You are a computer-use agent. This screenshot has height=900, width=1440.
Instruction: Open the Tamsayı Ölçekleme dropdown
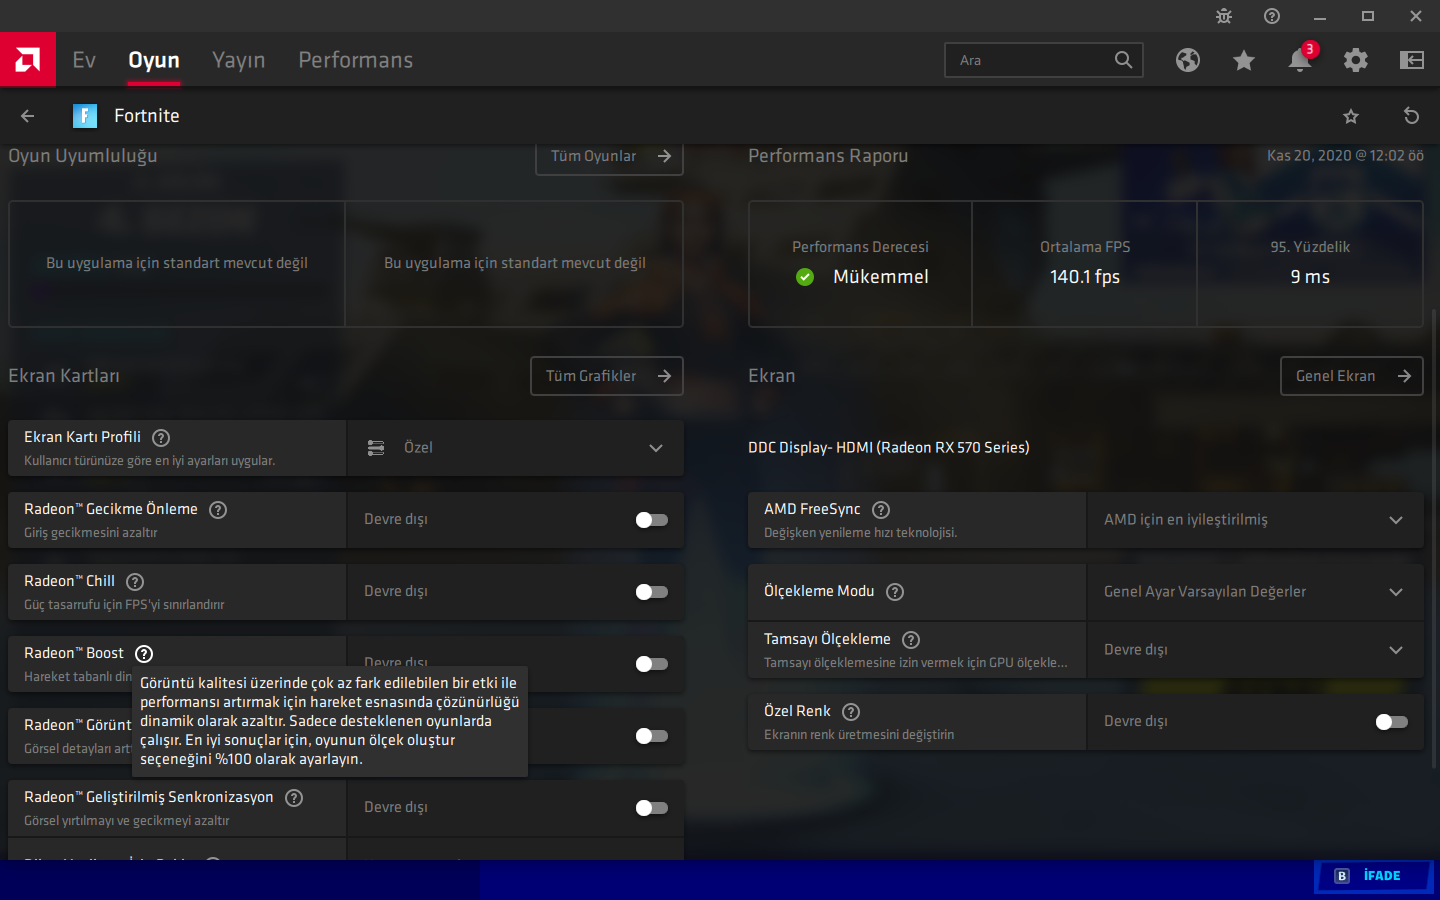[1255, 650]
